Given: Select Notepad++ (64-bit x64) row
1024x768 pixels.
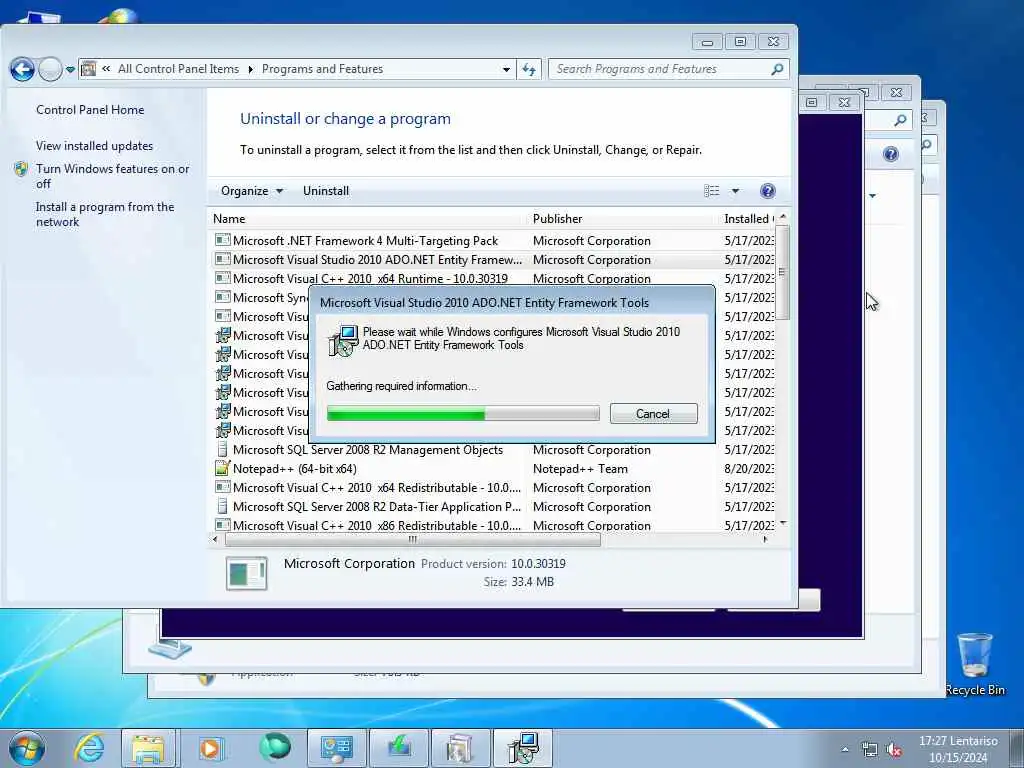Looking at the screenshot, I should tap(493, 468).
